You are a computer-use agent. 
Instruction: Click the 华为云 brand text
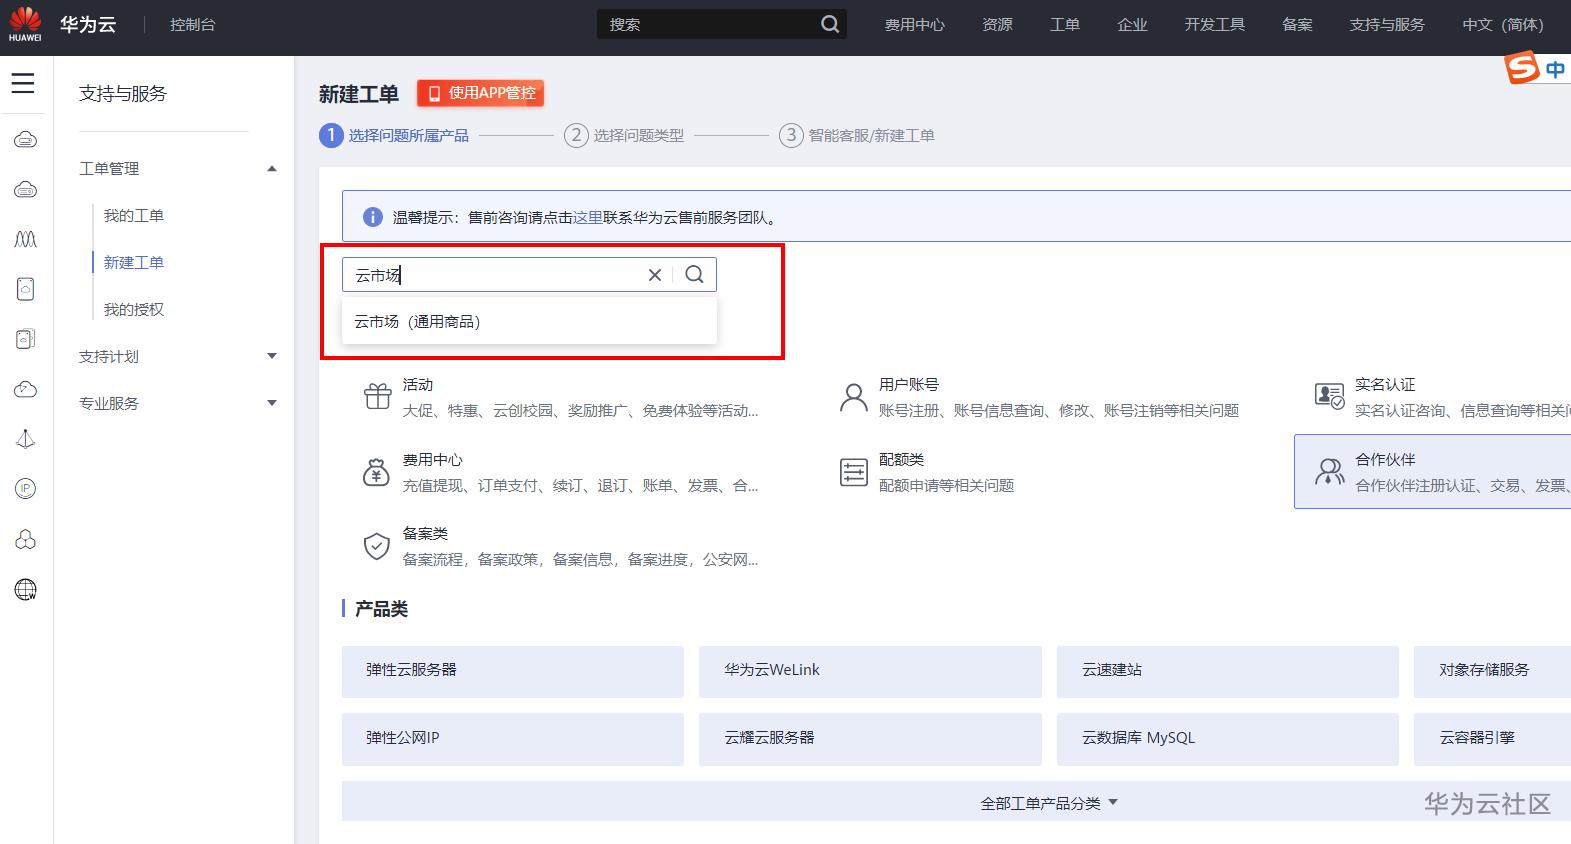click(x=88, y=24)
